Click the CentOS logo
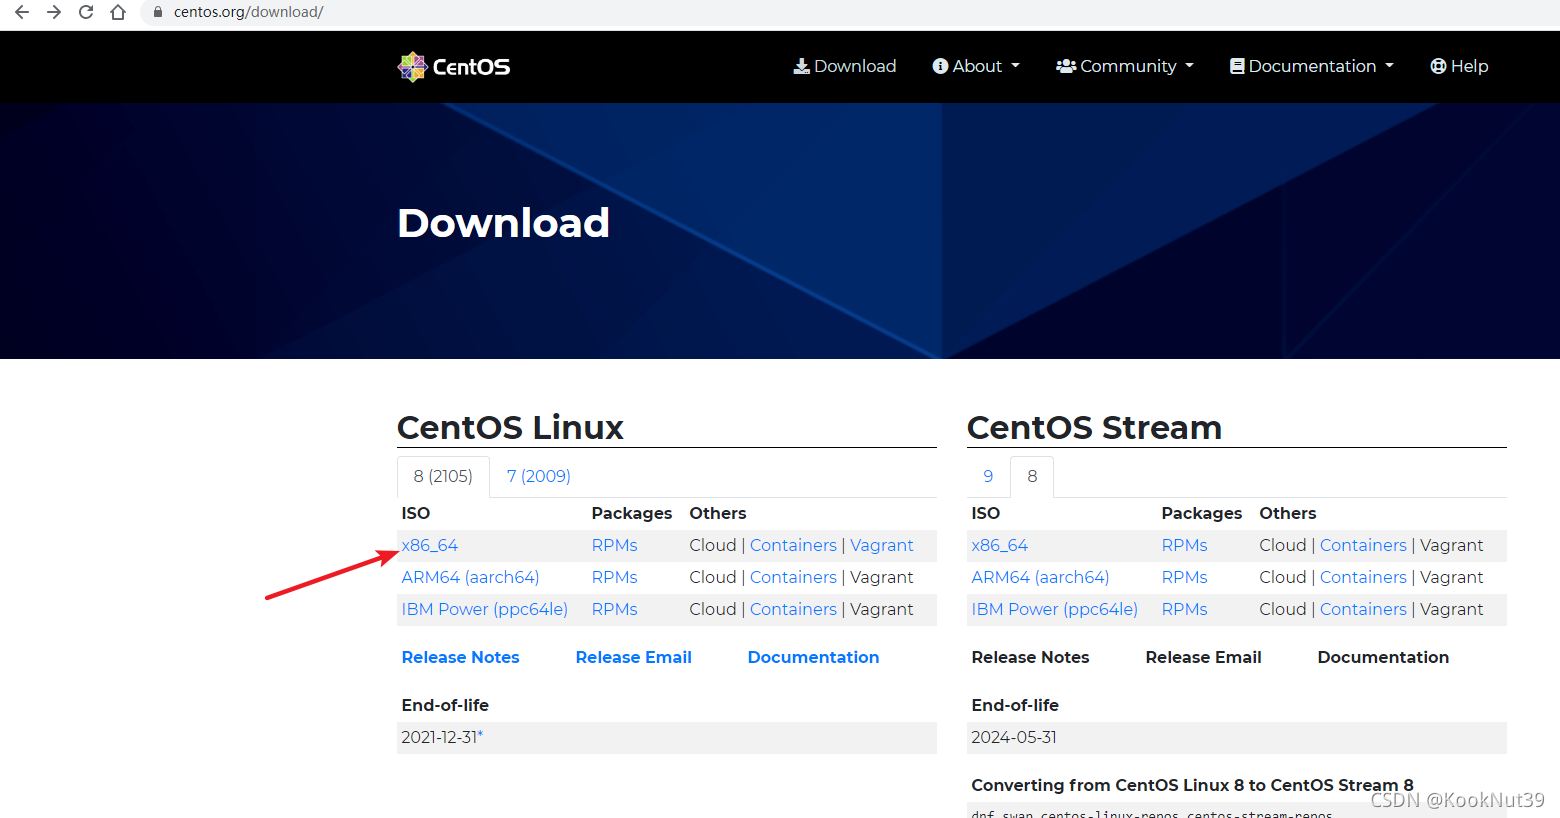 click(x=454, y=66)
